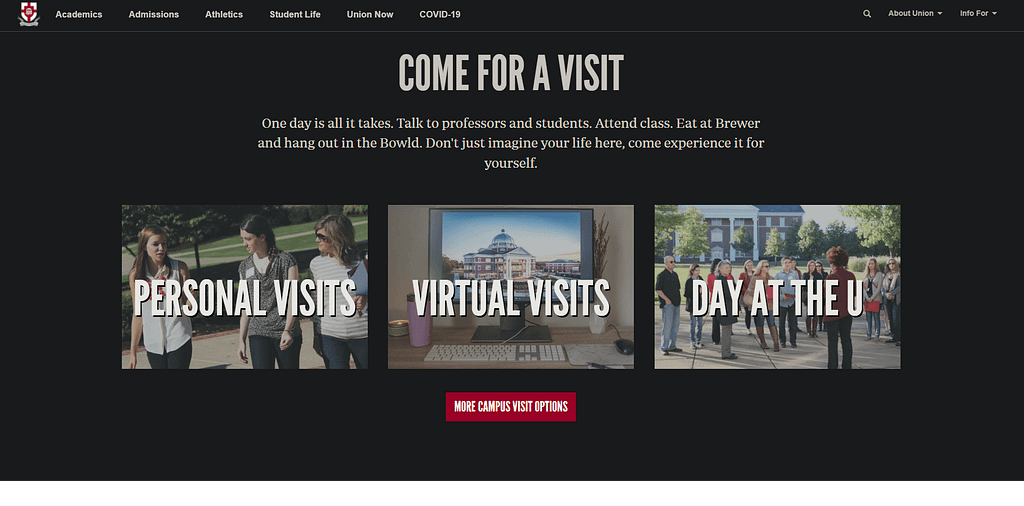Expand the About Union dropdown

(x=915, y=14)
